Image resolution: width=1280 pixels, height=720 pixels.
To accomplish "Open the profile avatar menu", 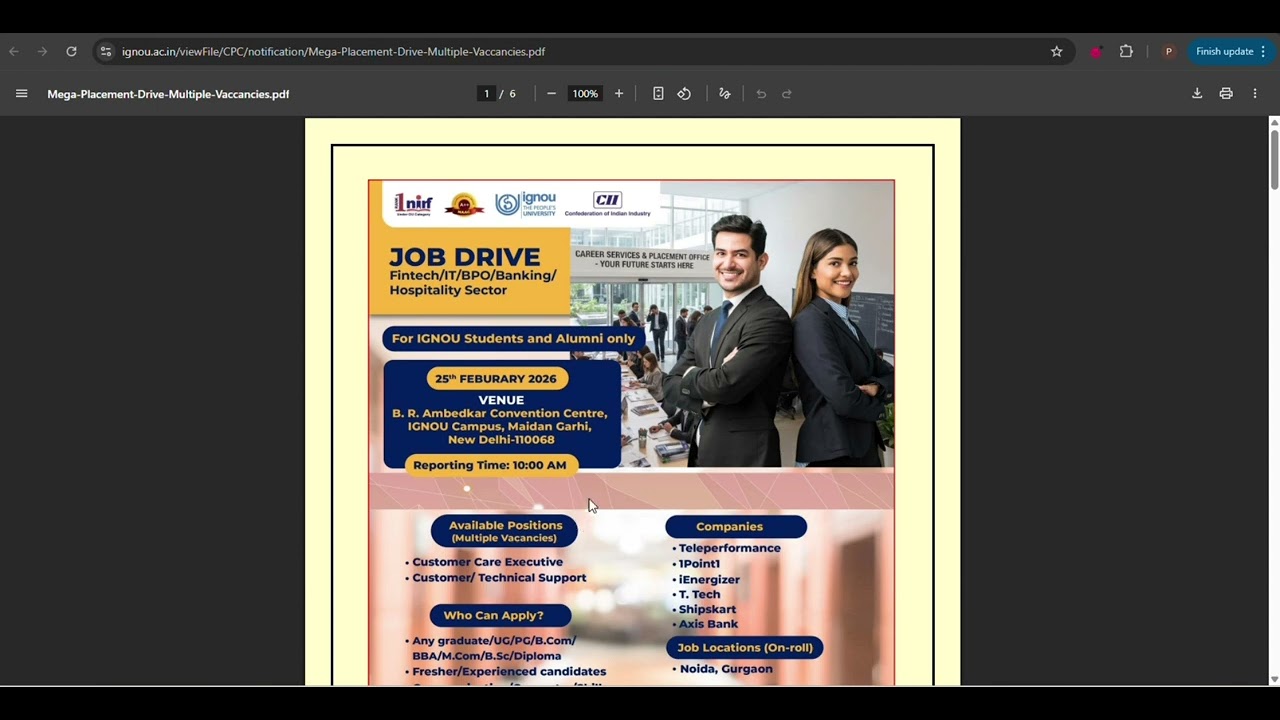I will point(1168,51).
